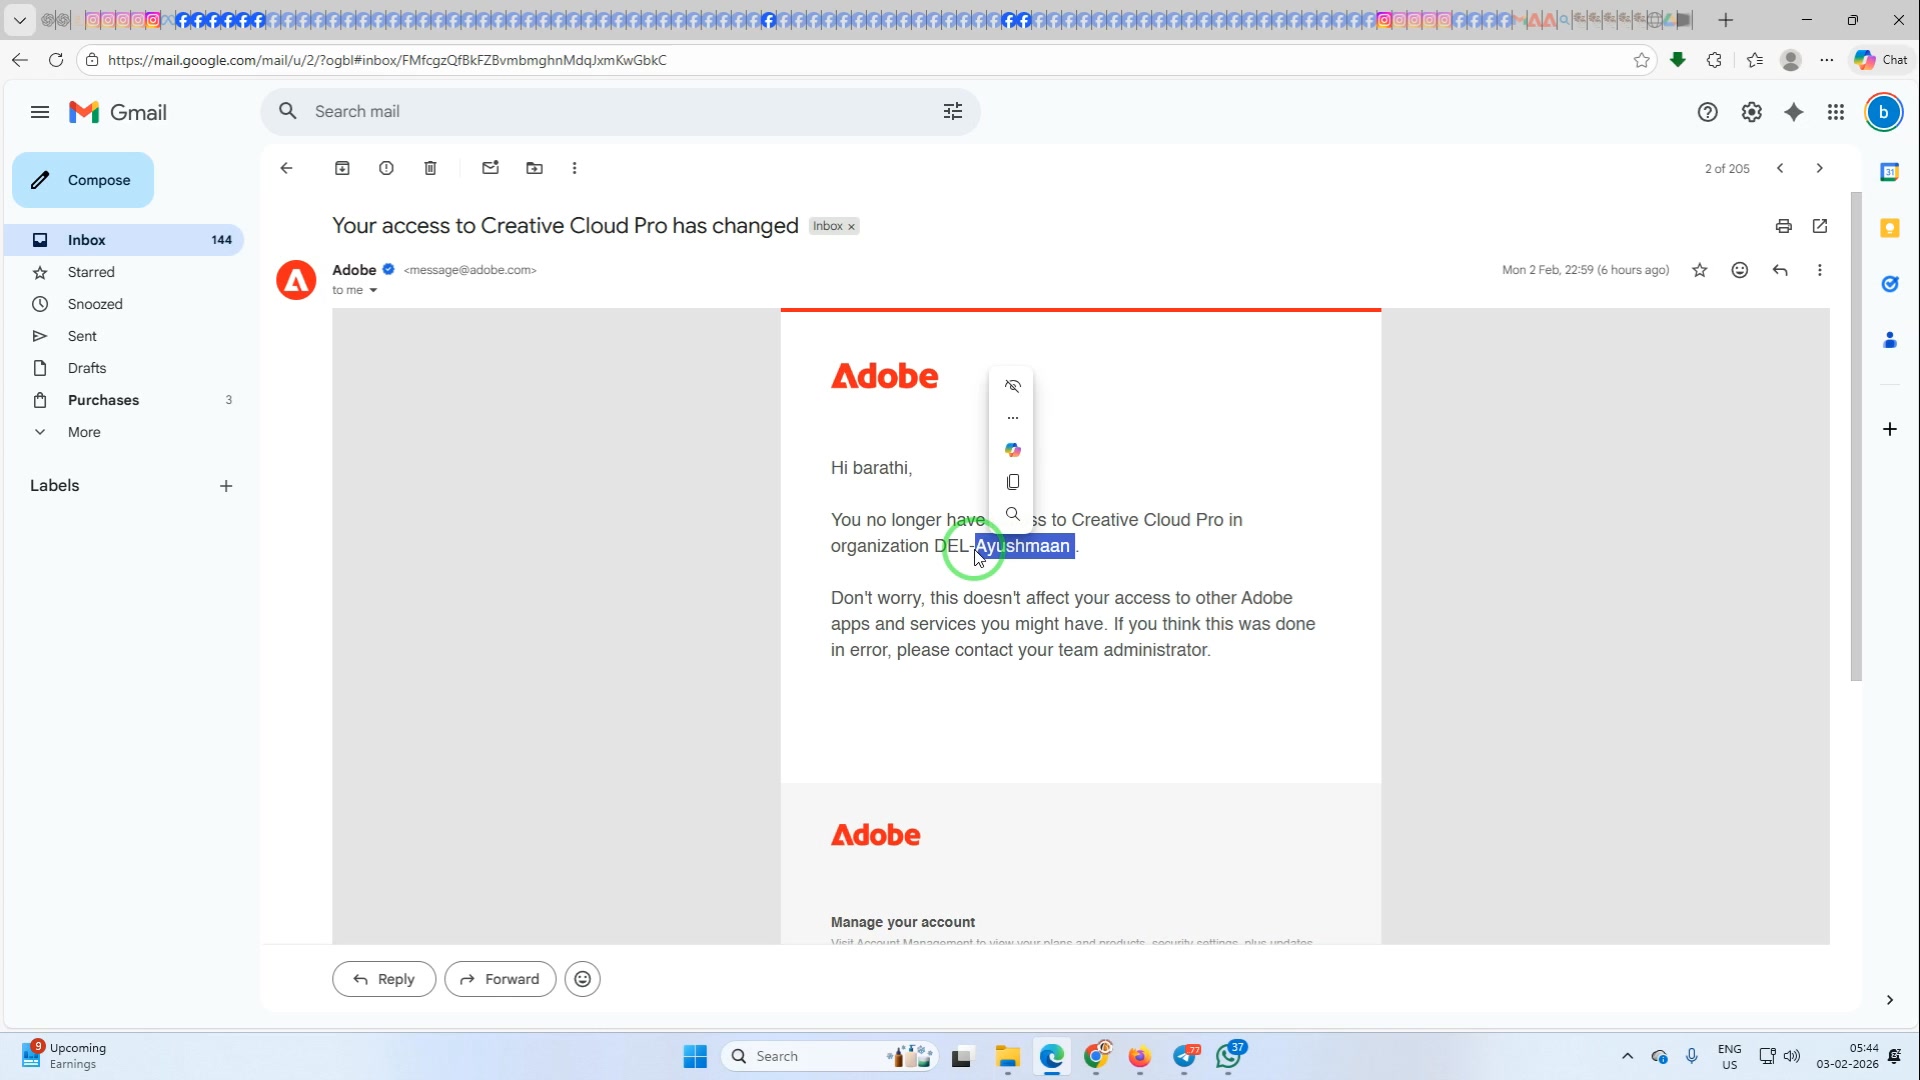Select Inbox folder
This screenshot has height=1080, width=1920.
tap(124, 240)
